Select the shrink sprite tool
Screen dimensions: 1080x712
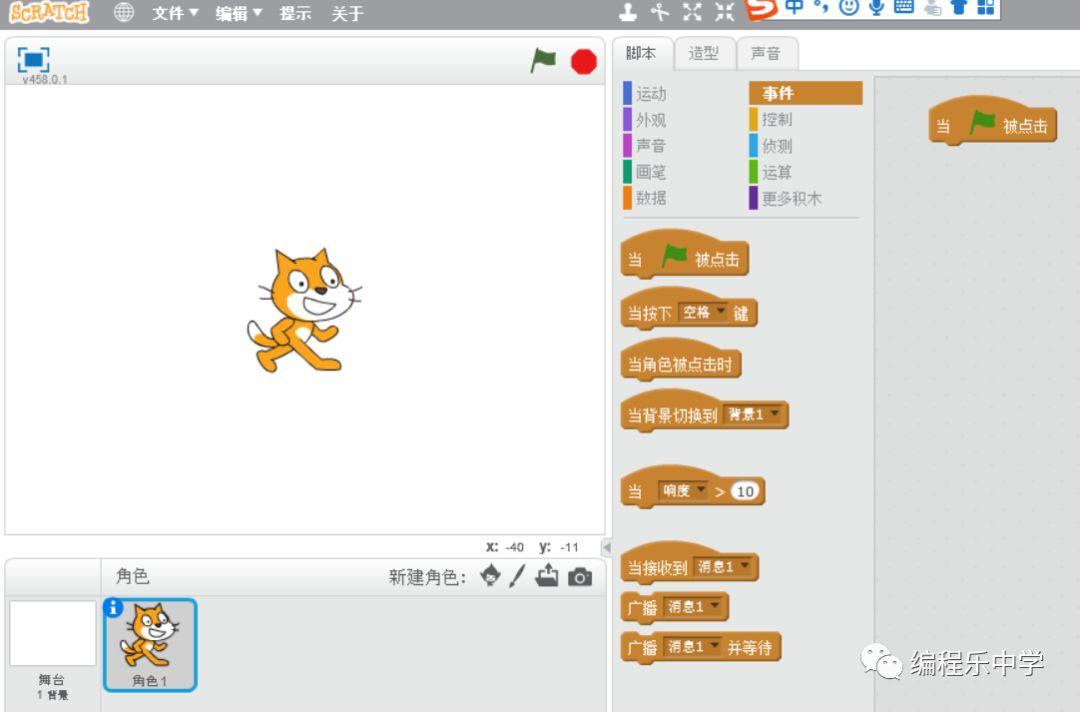724,11
